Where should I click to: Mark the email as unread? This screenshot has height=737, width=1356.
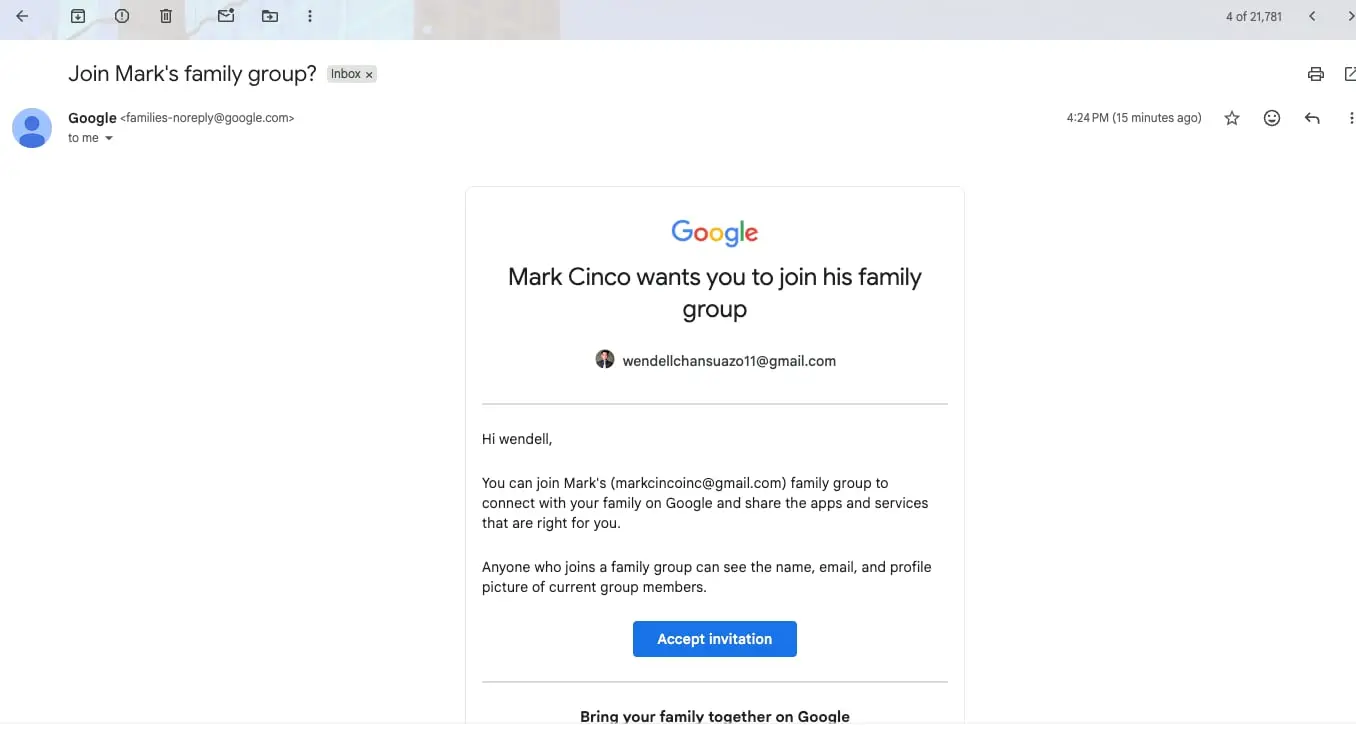226,16
